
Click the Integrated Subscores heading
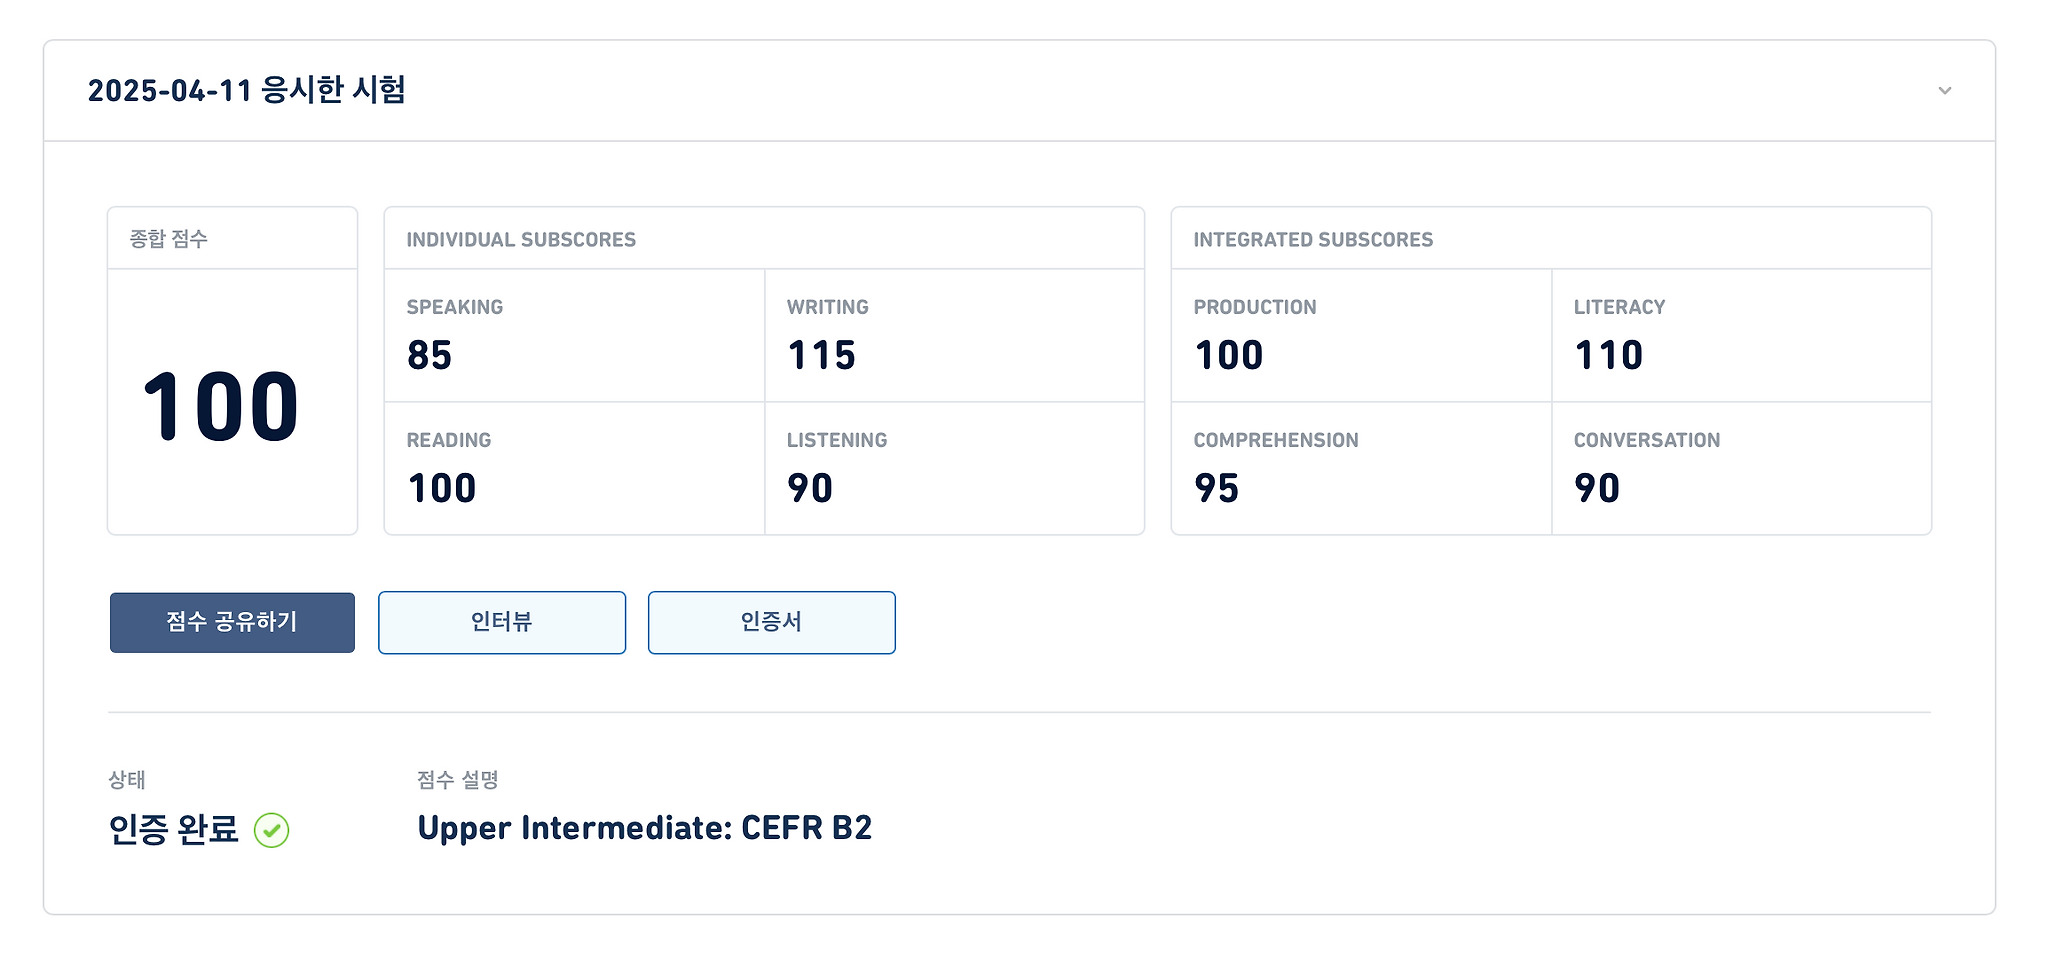tap(1313, 240)
